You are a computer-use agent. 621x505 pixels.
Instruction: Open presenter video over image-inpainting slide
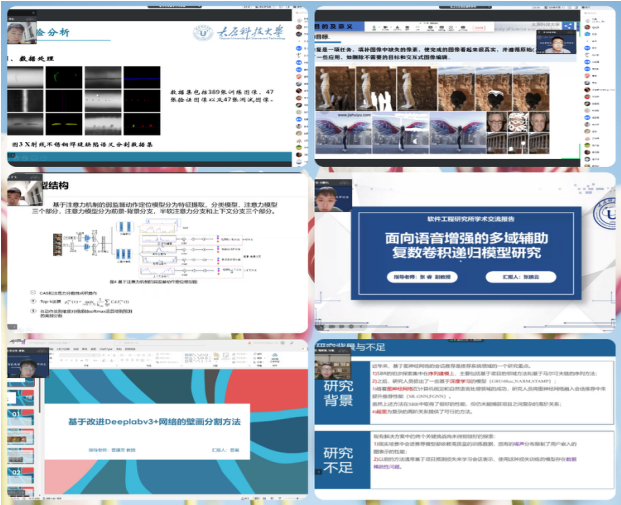pos(556,41)
